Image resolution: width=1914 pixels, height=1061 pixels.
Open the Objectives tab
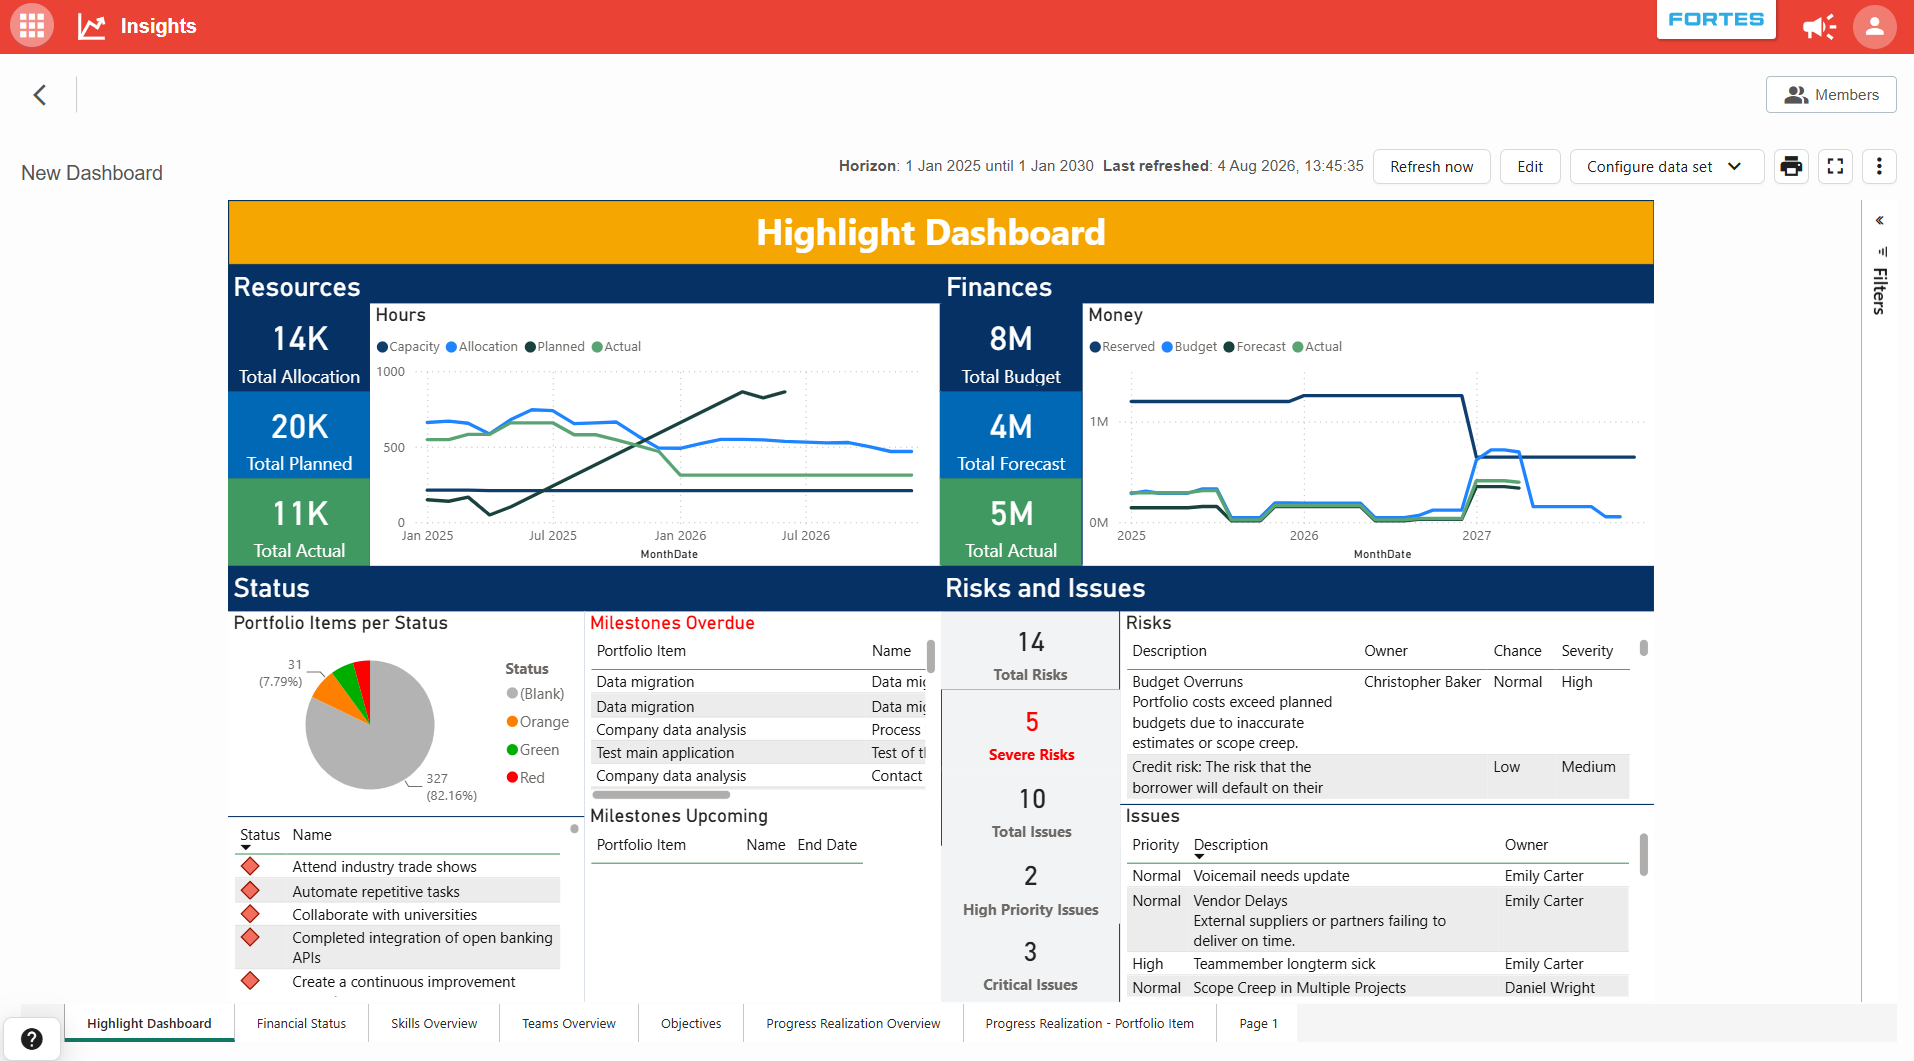[691, 1023]
